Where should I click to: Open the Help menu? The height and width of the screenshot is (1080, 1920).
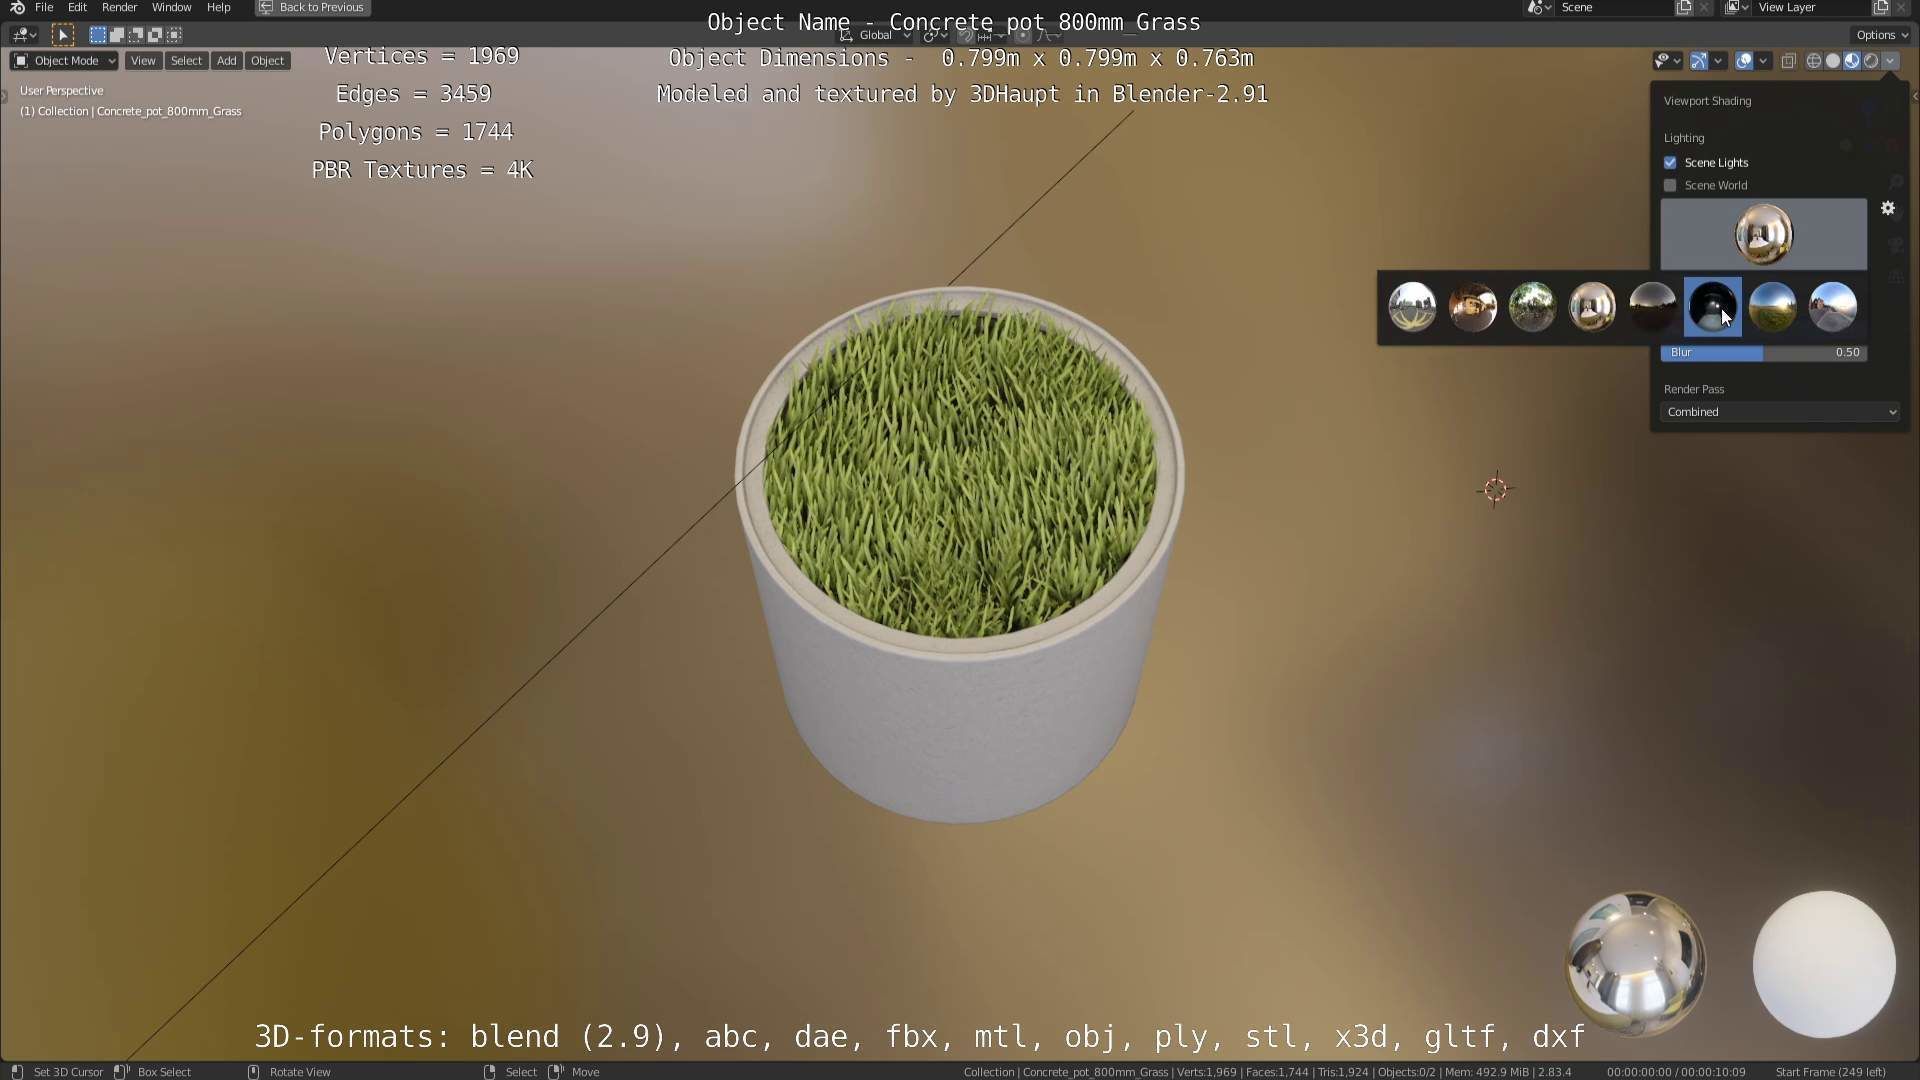click(218, 7)
